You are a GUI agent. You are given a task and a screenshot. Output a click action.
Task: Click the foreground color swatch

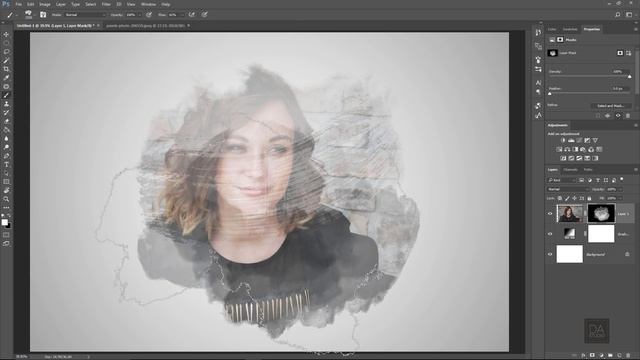click(x=4, y=222)
